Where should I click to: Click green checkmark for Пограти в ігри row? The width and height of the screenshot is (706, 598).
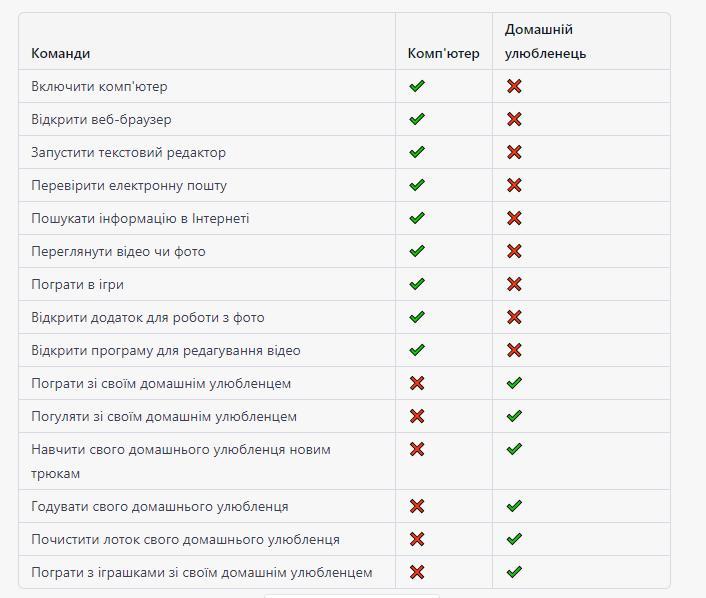click(417, 284)
